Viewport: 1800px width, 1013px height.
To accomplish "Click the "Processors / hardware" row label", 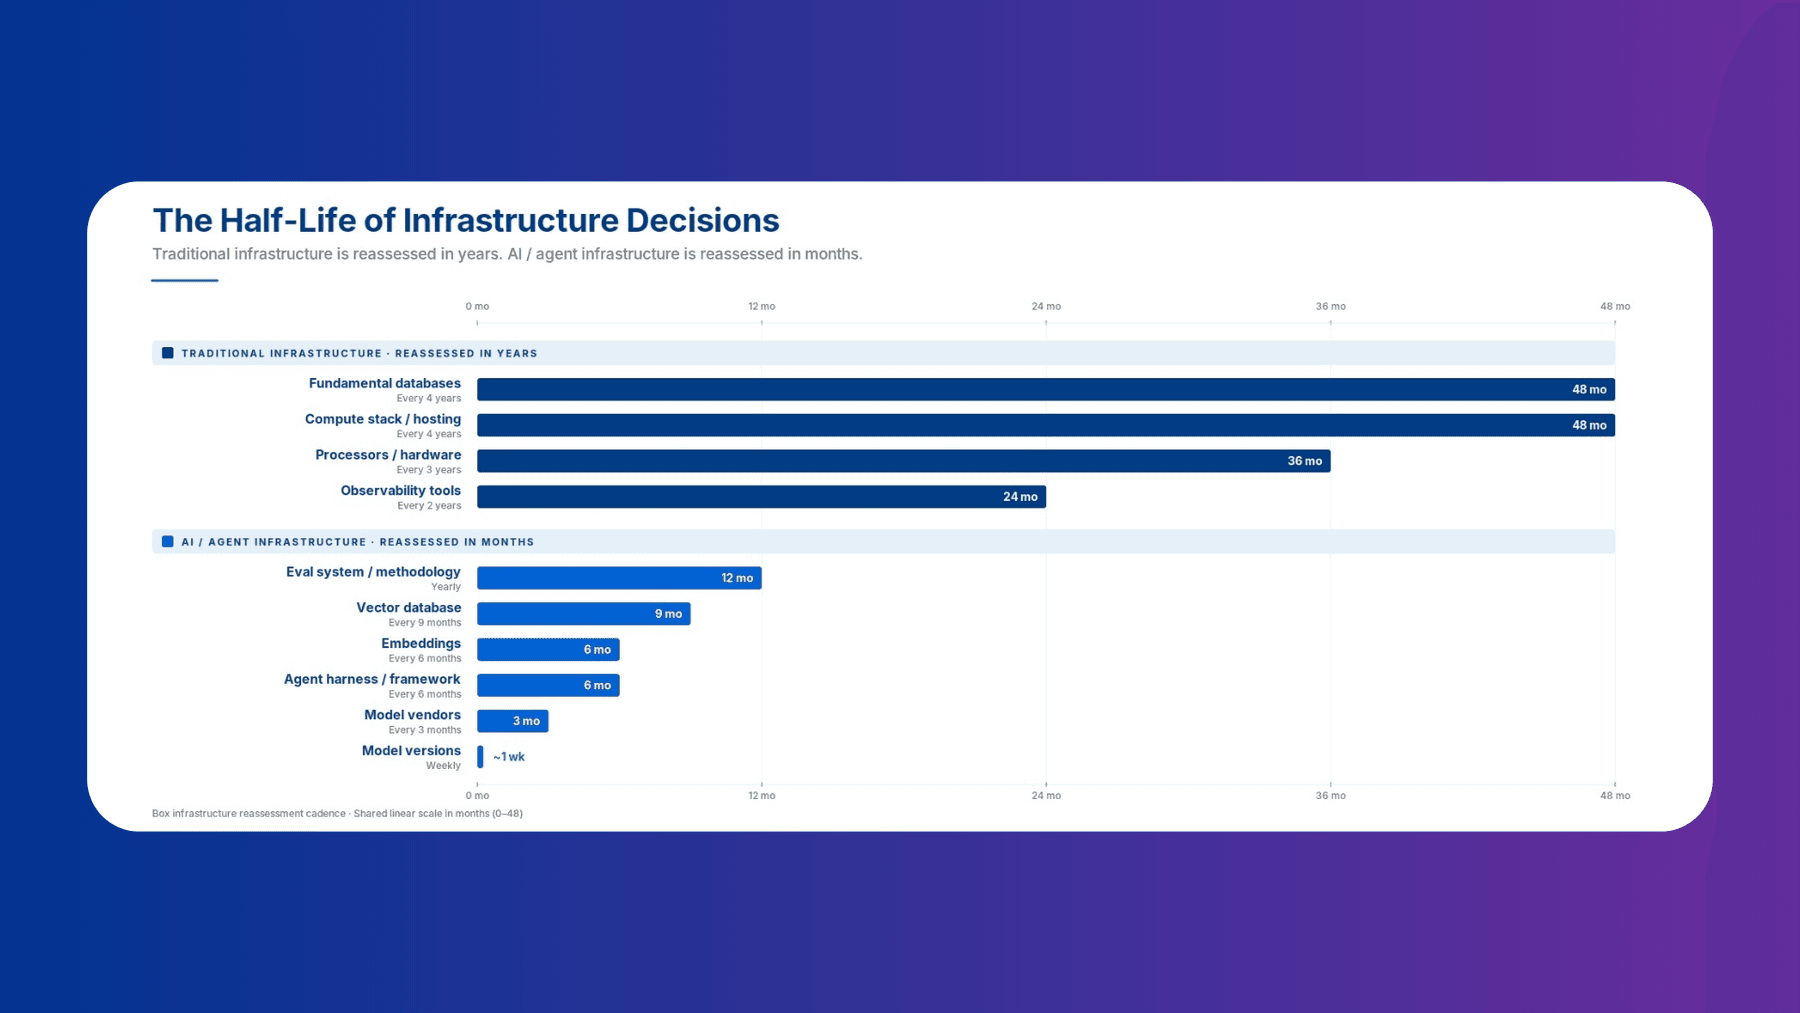I will (388, 455).
